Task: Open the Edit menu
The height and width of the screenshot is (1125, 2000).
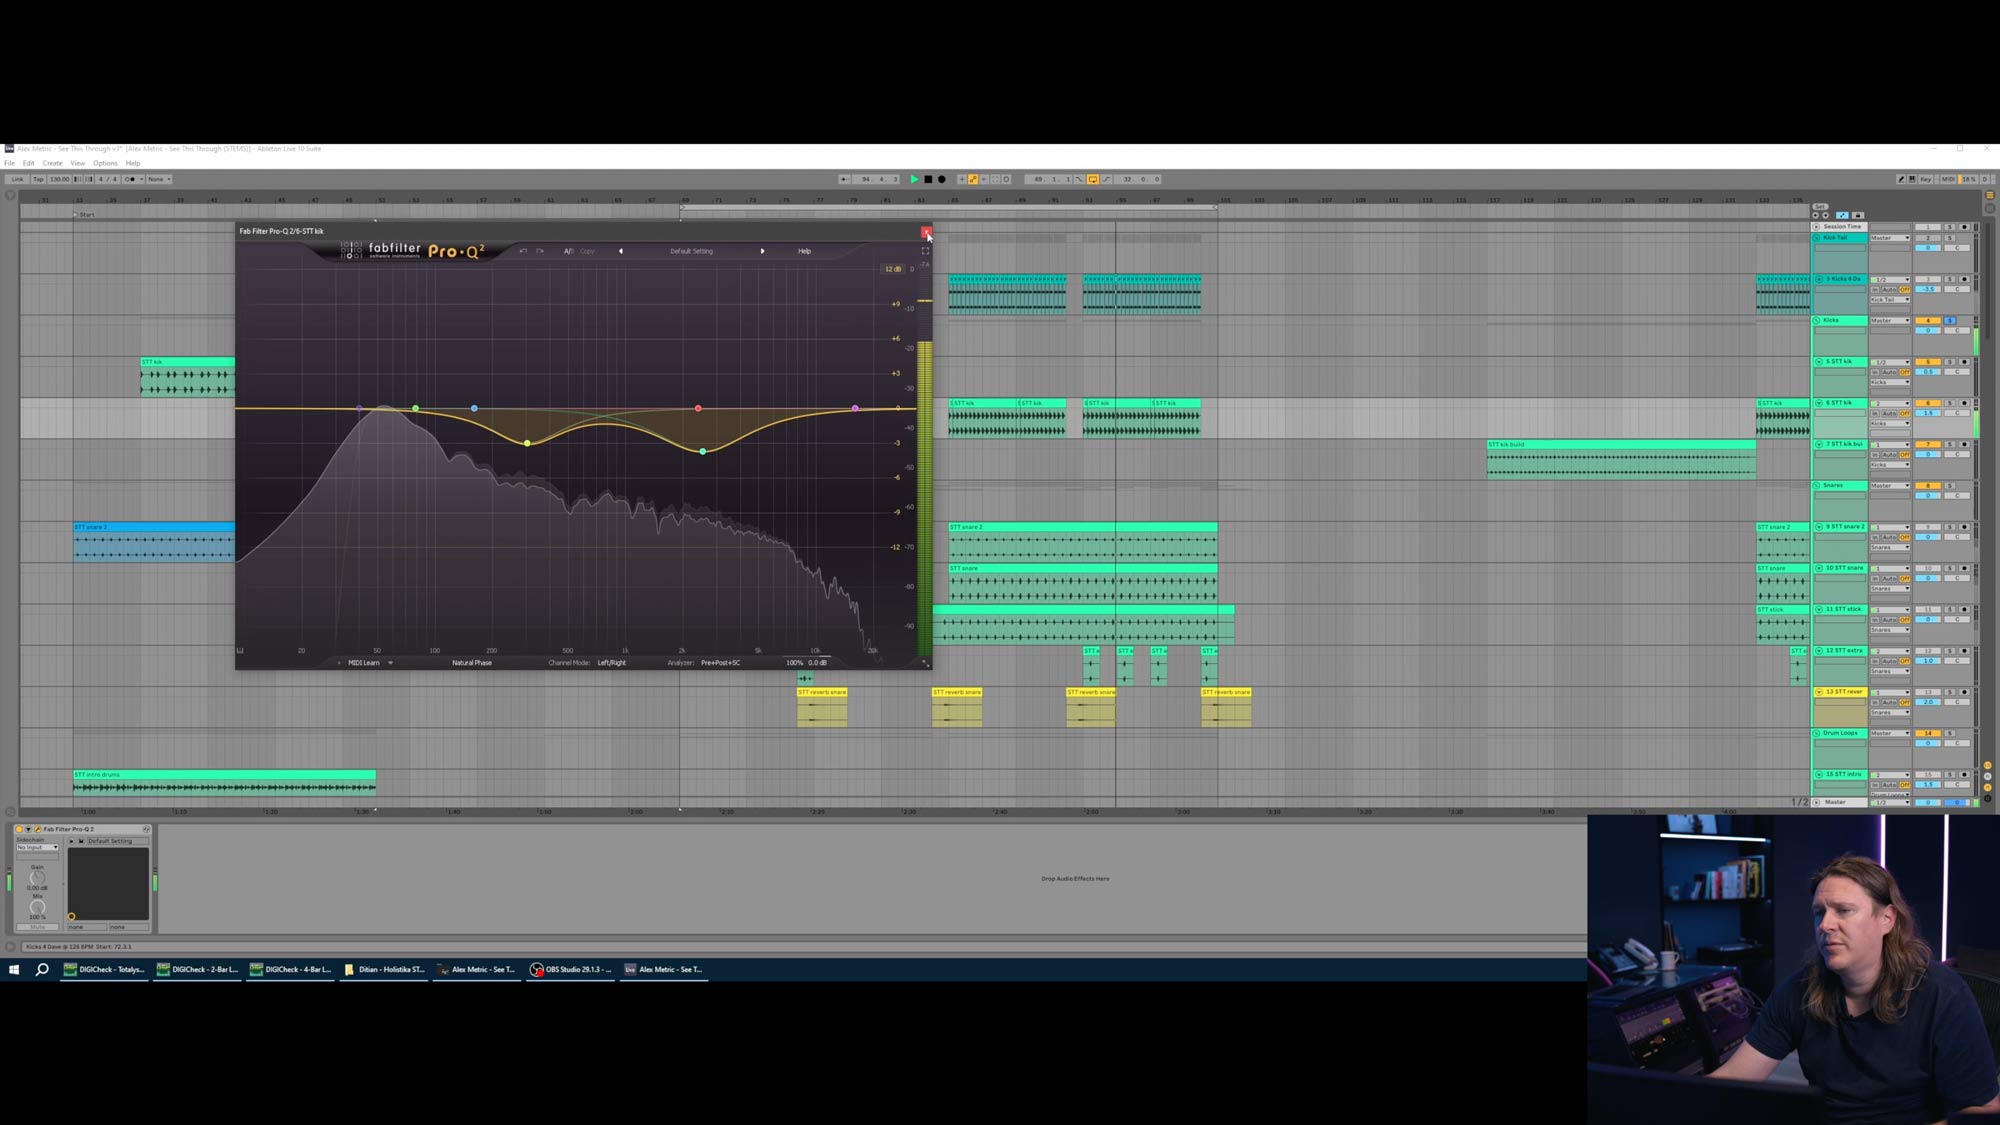Action: (29, 163)
